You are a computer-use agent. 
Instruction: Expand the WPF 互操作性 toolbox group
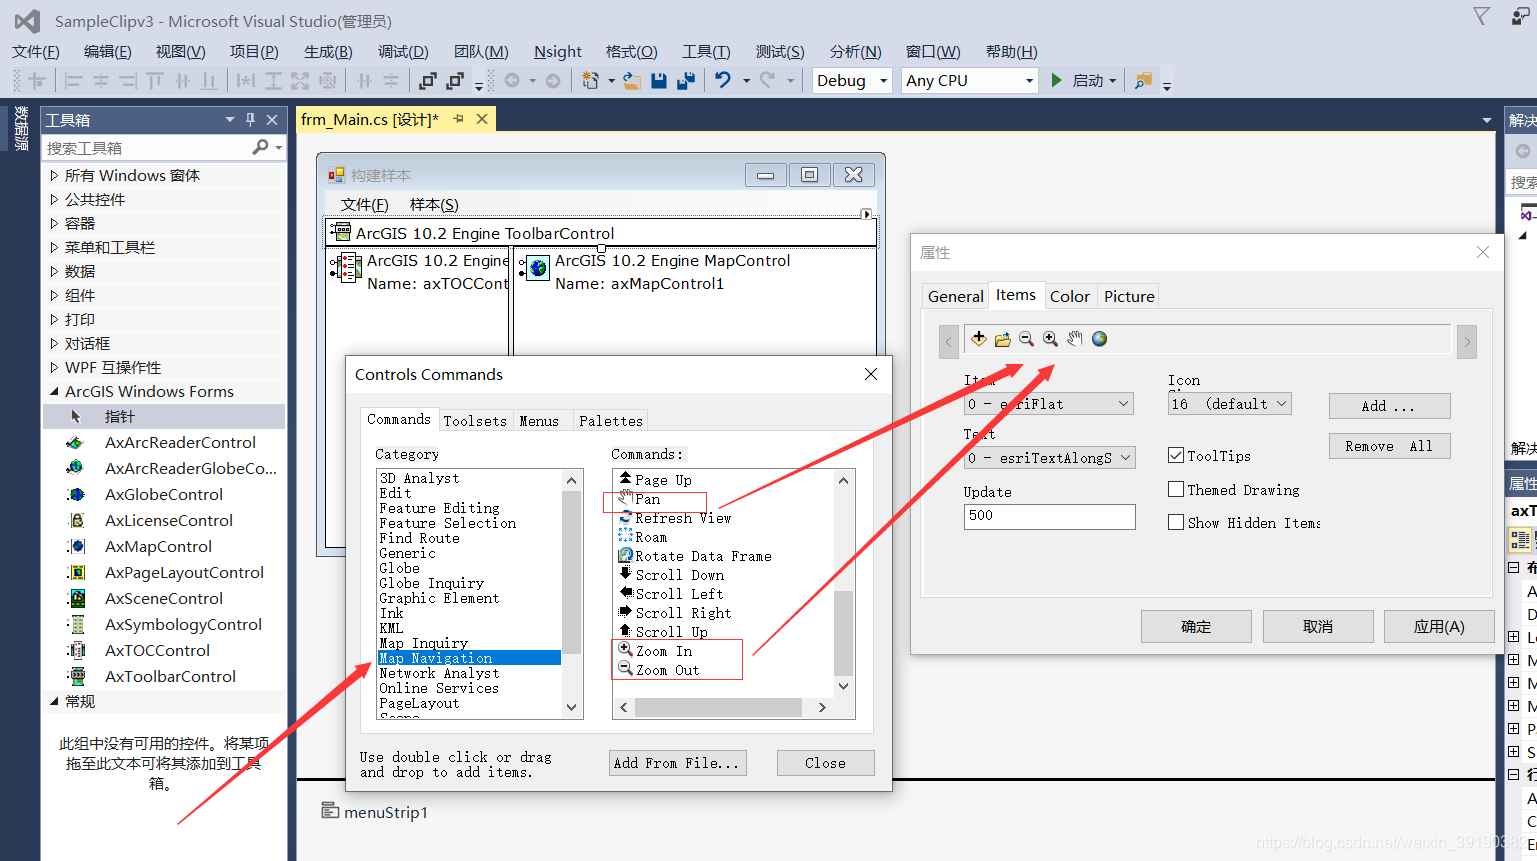coord(54,367)
